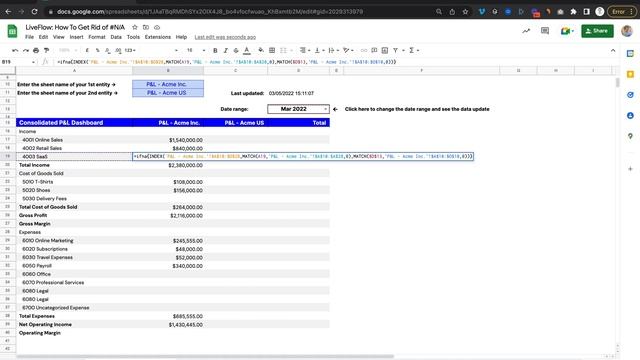The image size is (640, 360).
Task: Open the Extensions menu
Action: [158, 37]
